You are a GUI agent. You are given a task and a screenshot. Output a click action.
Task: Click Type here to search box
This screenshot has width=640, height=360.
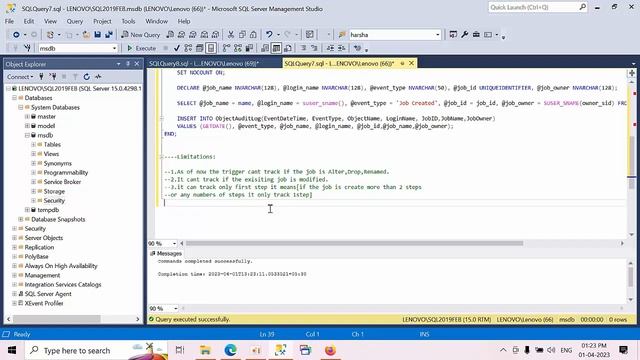96,350
